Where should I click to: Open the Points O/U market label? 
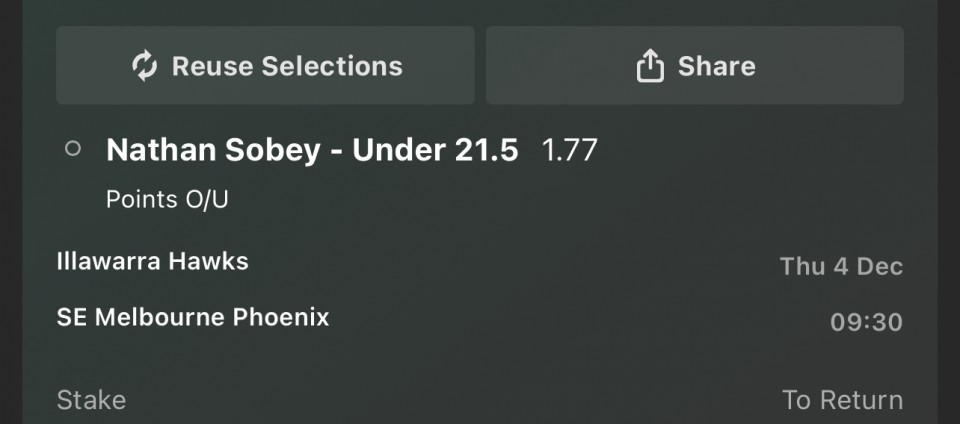[x=167, y=199]
